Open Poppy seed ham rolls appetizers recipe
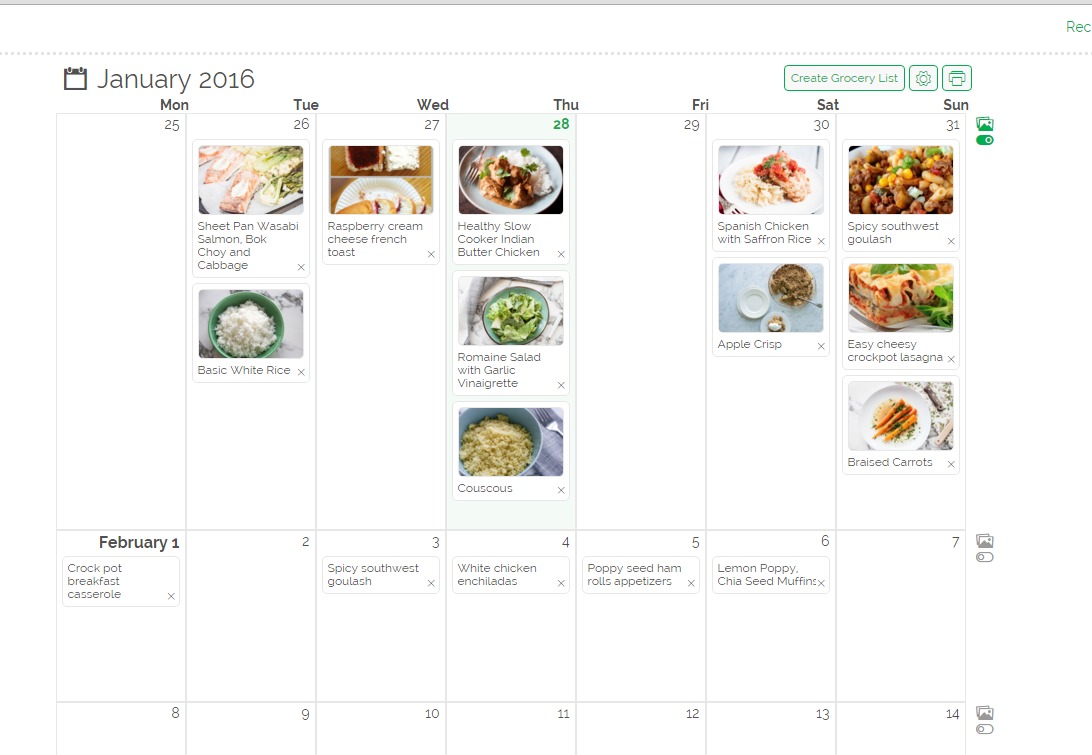This screenshot has width=1092, height=755. (x=634, y=575)
